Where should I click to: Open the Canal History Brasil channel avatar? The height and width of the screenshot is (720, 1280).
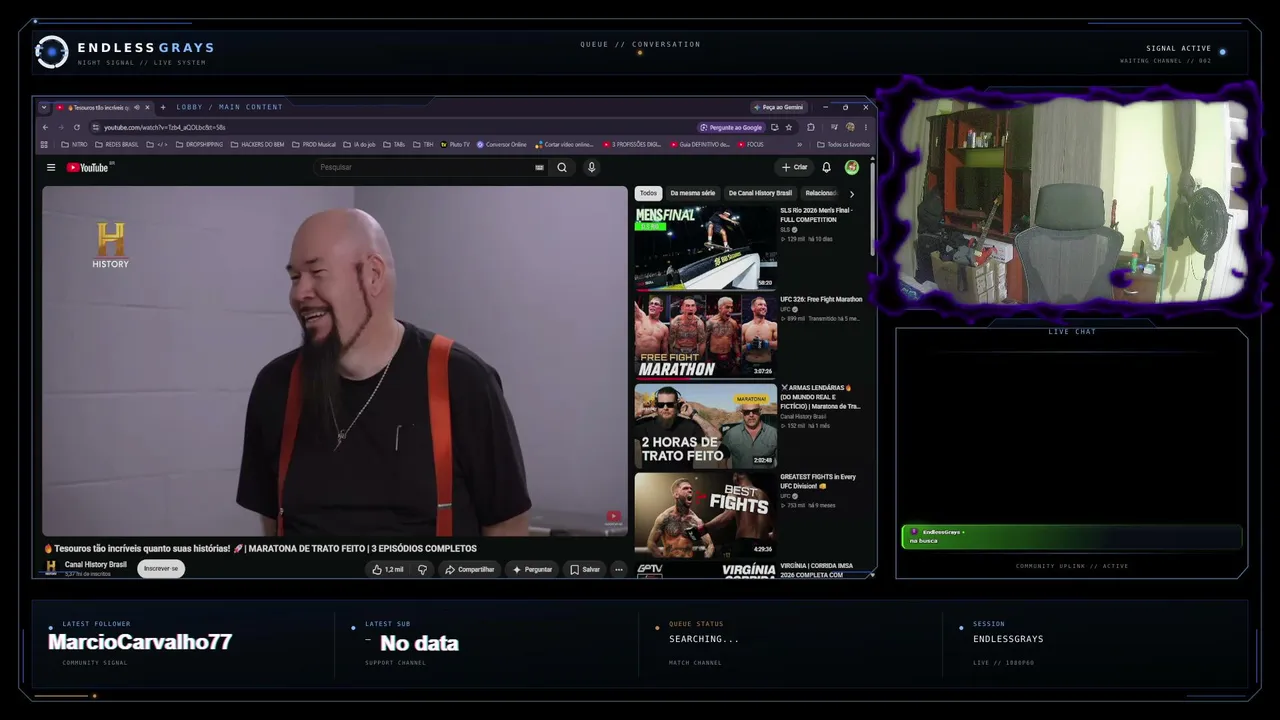[x=51, y=568]
